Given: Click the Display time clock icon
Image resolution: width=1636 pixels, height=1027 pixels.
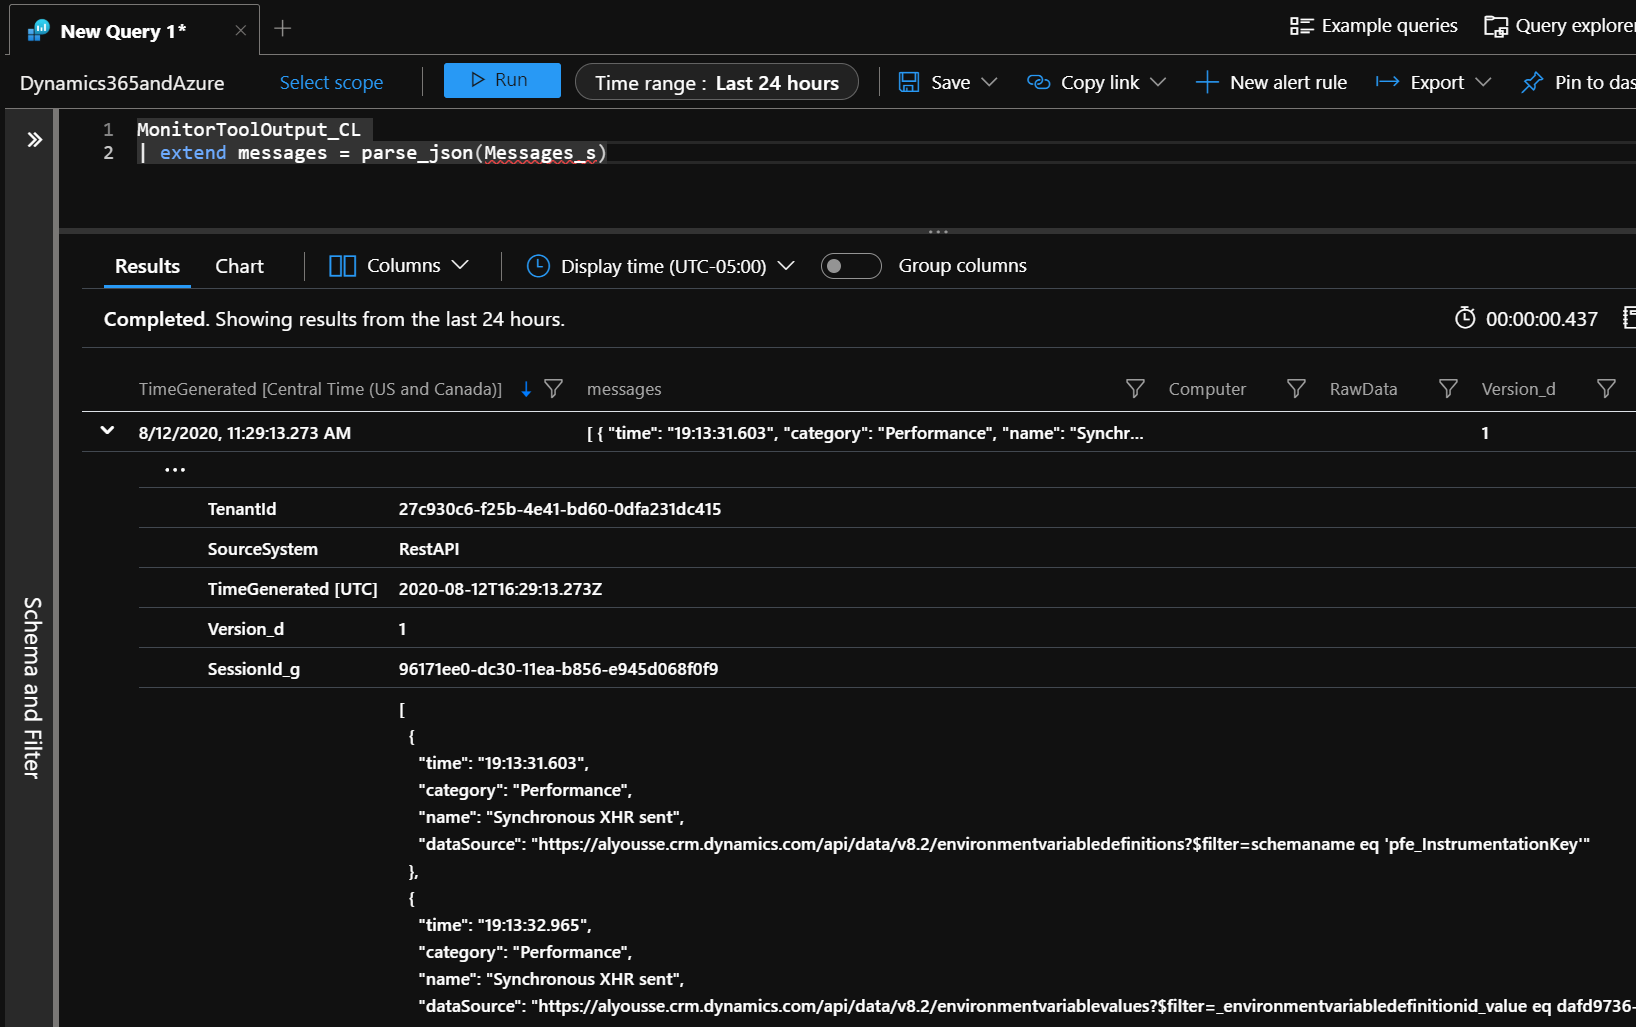Looking at the screenshot, I should pyautogui.click(x=538, y=266).
